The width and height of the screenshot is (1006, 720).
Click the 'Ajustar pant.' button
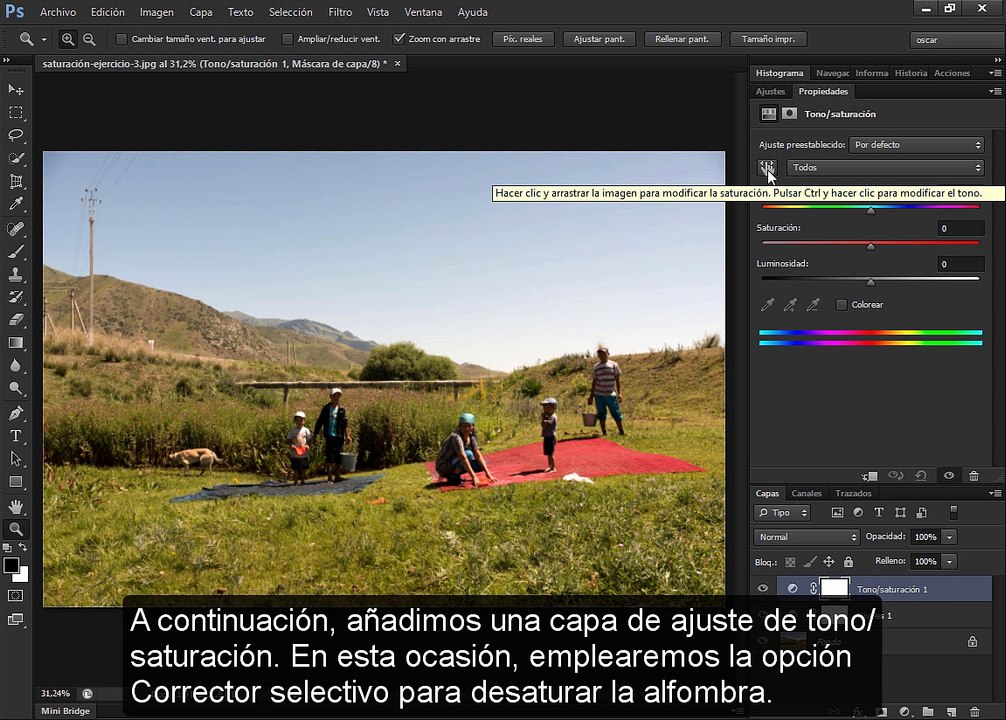coord(599,39)
